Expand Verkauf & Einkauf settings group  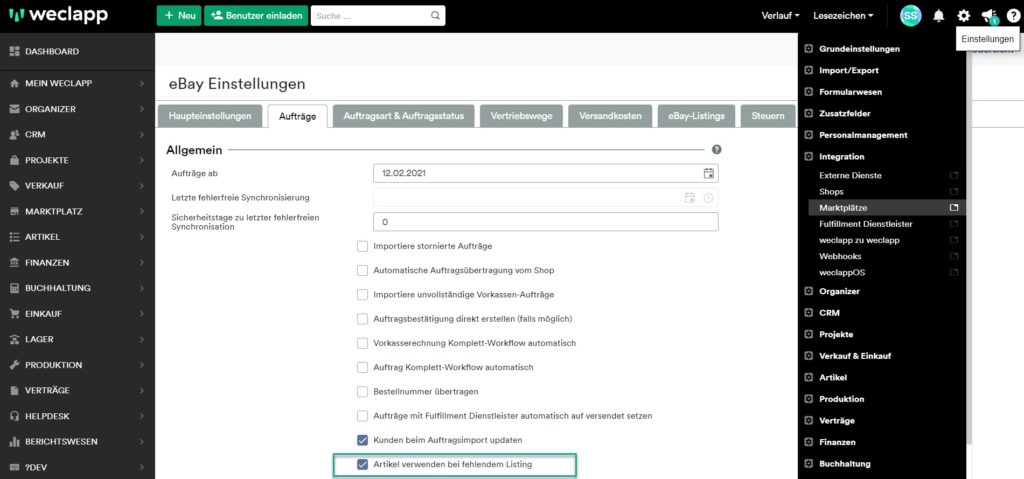[855, 356]
